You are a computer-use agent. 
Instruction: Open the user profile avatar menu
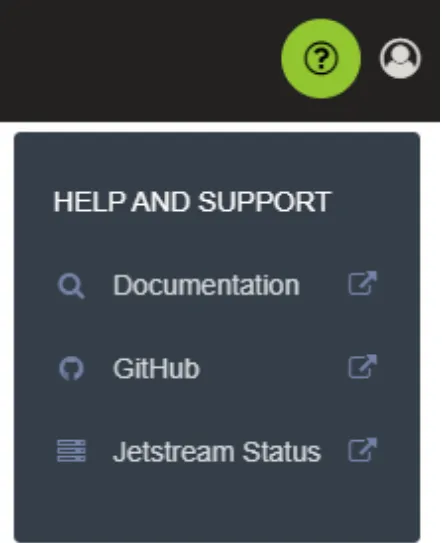[x=400, y=58]
